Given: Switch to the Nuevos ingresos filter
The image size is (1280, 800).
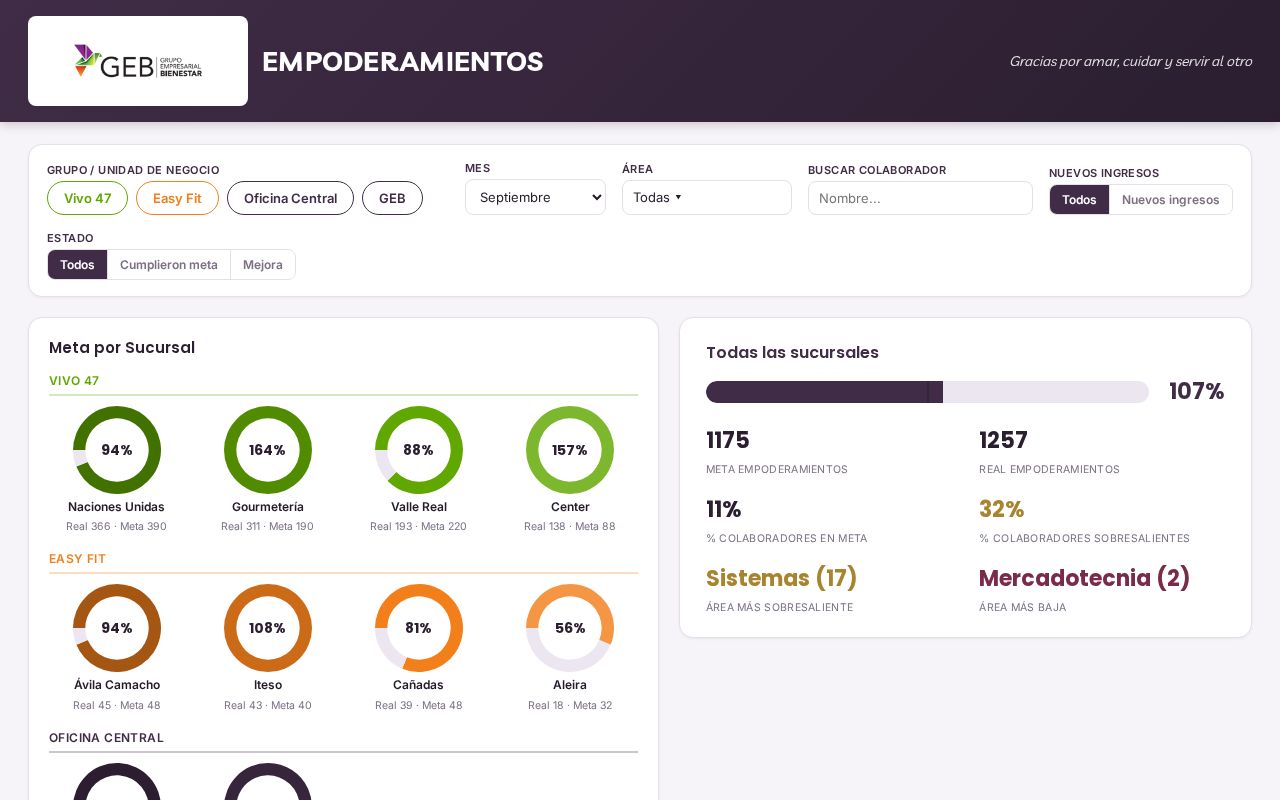Looking at the screenshot, I should (x=1171, y=199).
